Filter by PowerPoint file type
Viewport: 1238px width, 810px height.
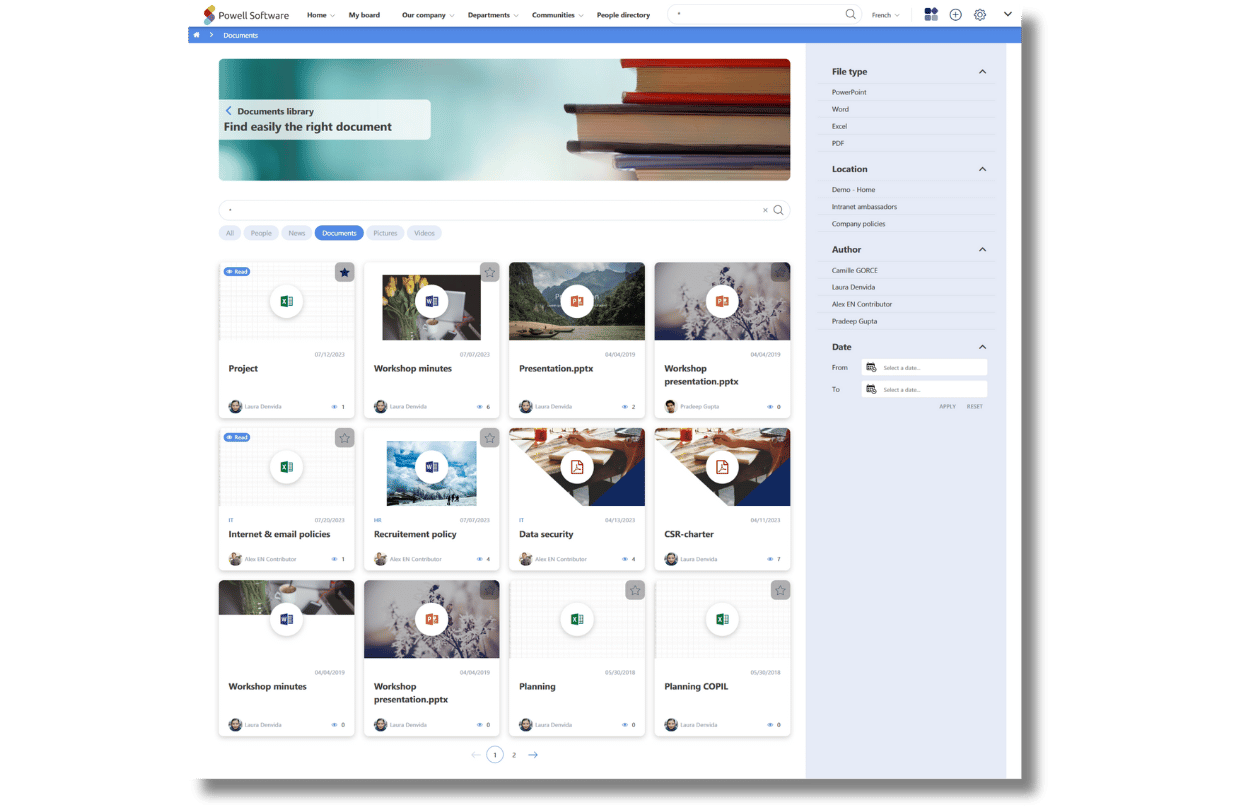coord(849,92)
